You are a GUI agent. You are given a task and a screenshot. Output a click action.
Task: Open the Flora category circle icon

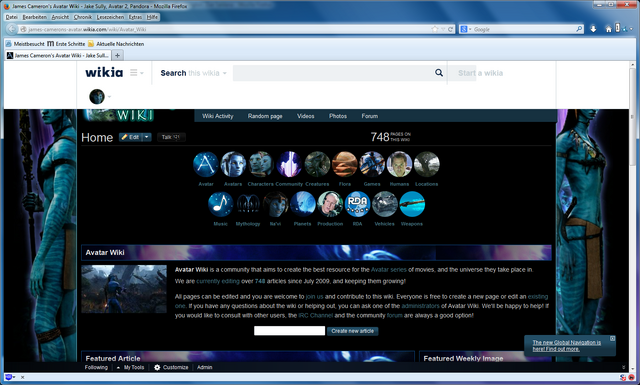click(x=344, y=165)
